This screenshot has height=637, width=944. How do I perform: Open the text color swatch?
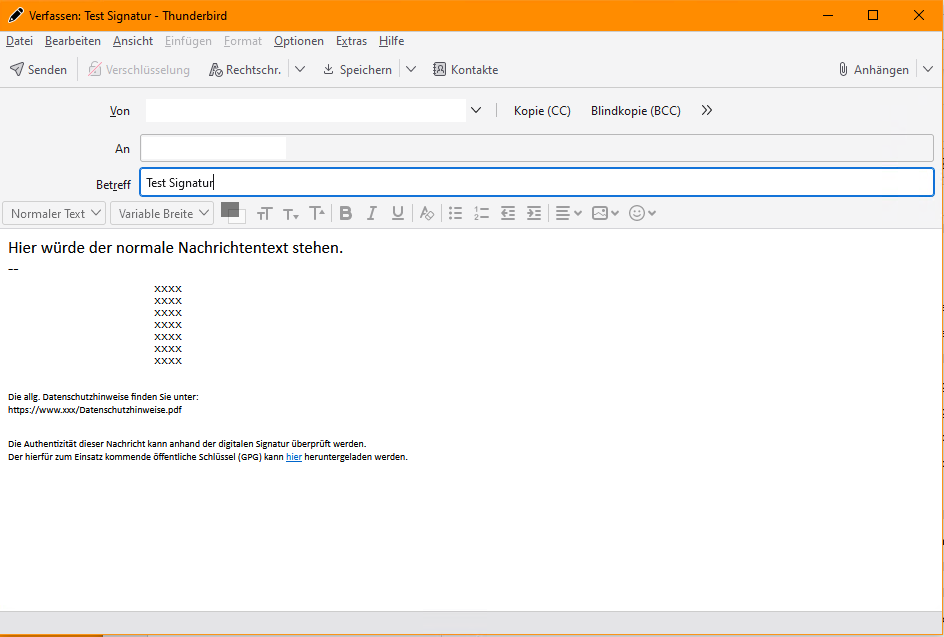pos(229,210)
